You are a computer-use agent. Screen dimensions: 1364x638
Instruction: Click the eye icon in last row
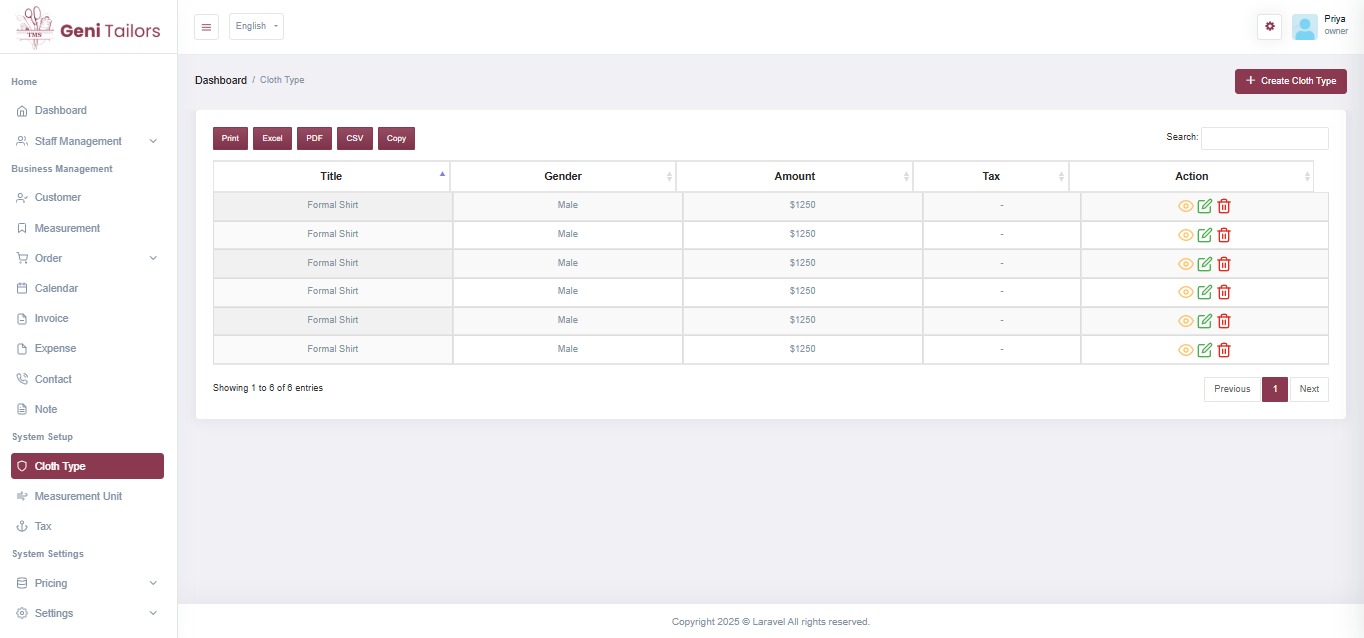pyautogui.click(x=1186, y=350)
